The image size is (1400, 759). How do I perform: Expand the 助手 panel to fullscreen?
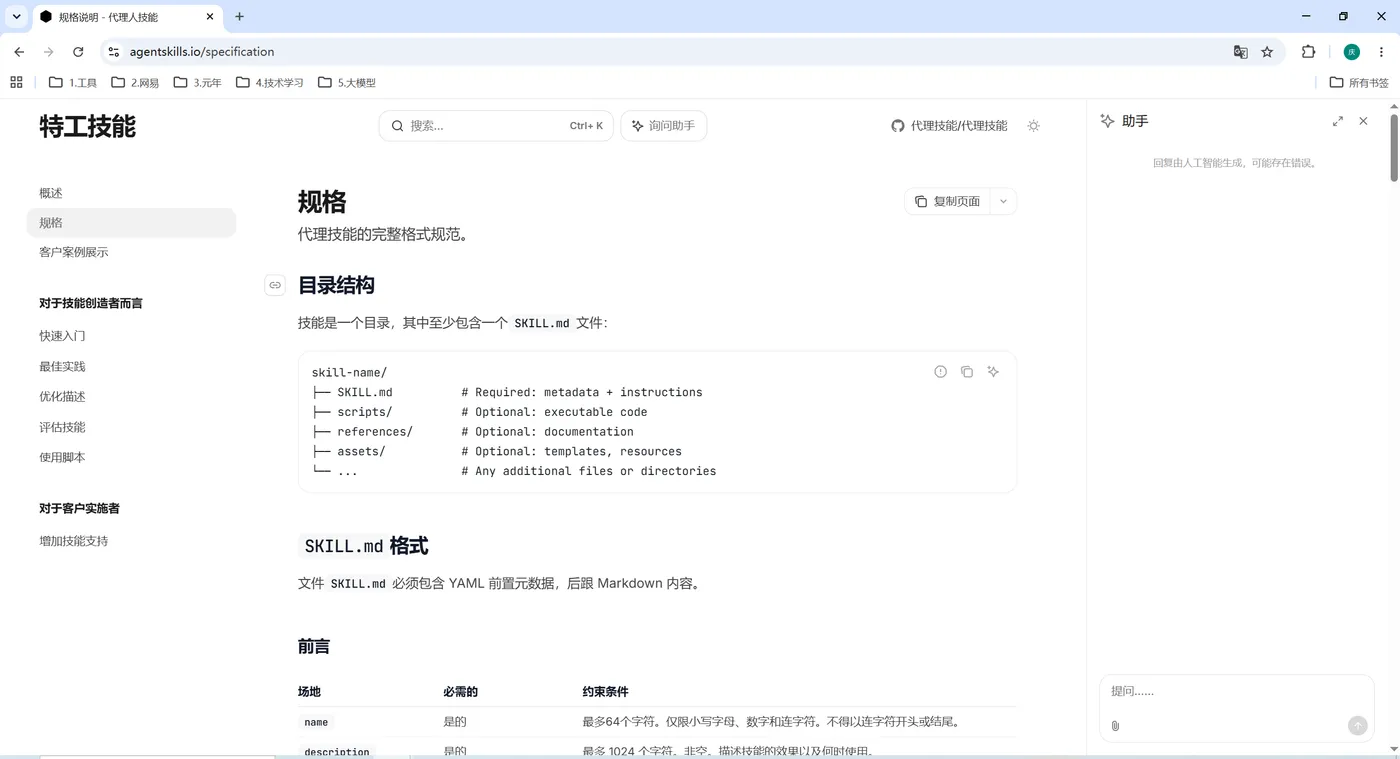click(1338, 121)
